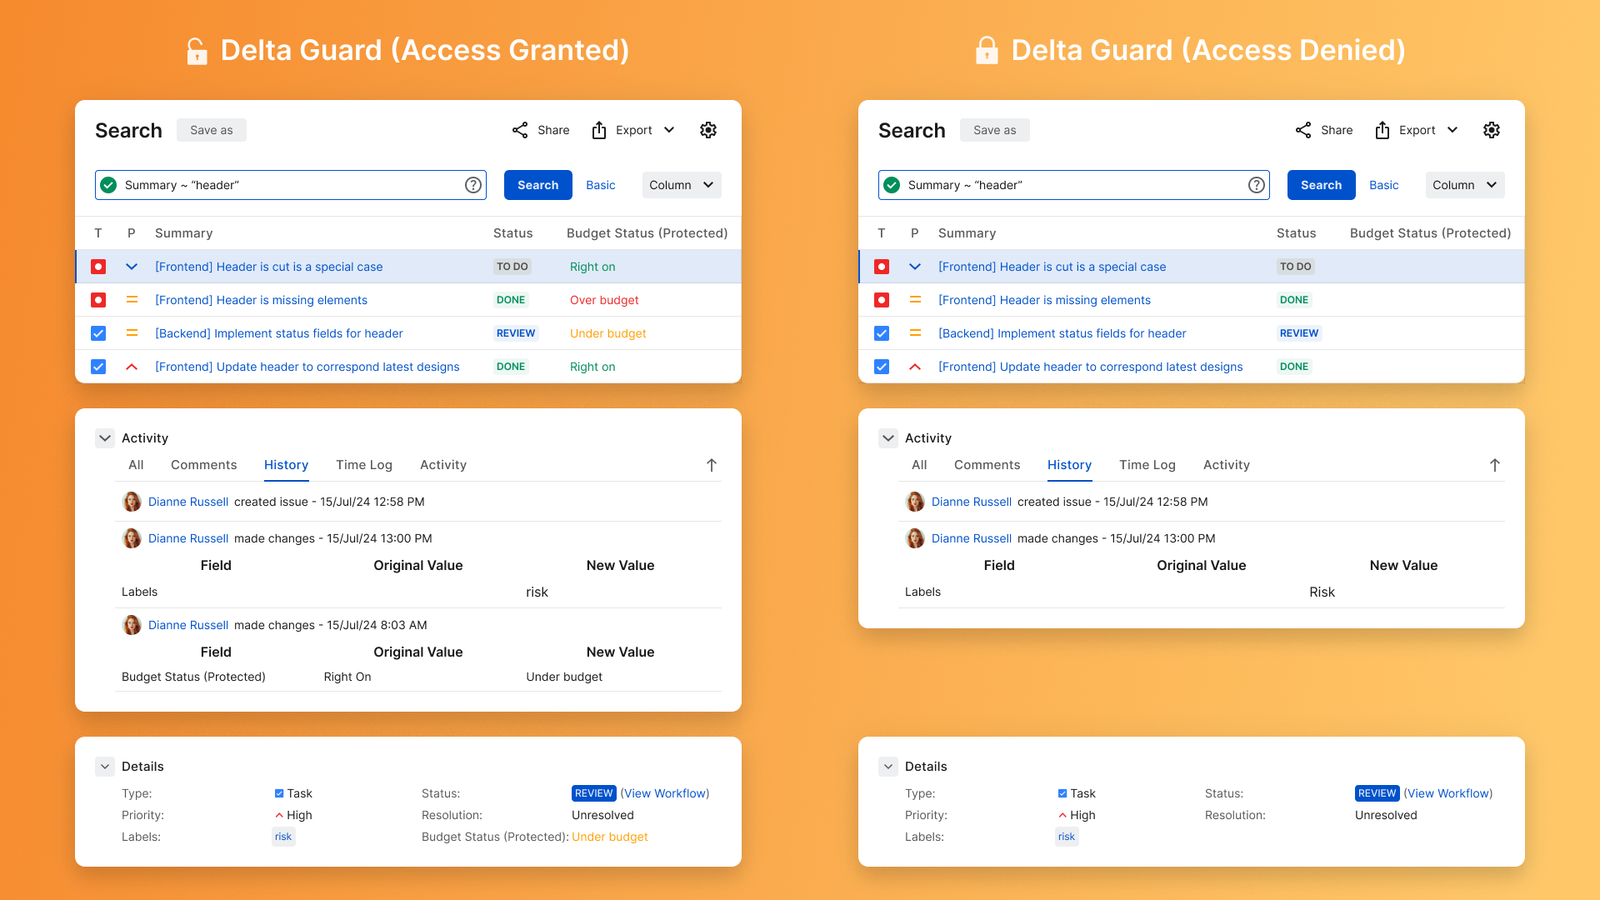Click high priority icon of 'Update header' row, Access Denied
The width and height of the screenshot is (1600, 900).
(x=914, y=367)
